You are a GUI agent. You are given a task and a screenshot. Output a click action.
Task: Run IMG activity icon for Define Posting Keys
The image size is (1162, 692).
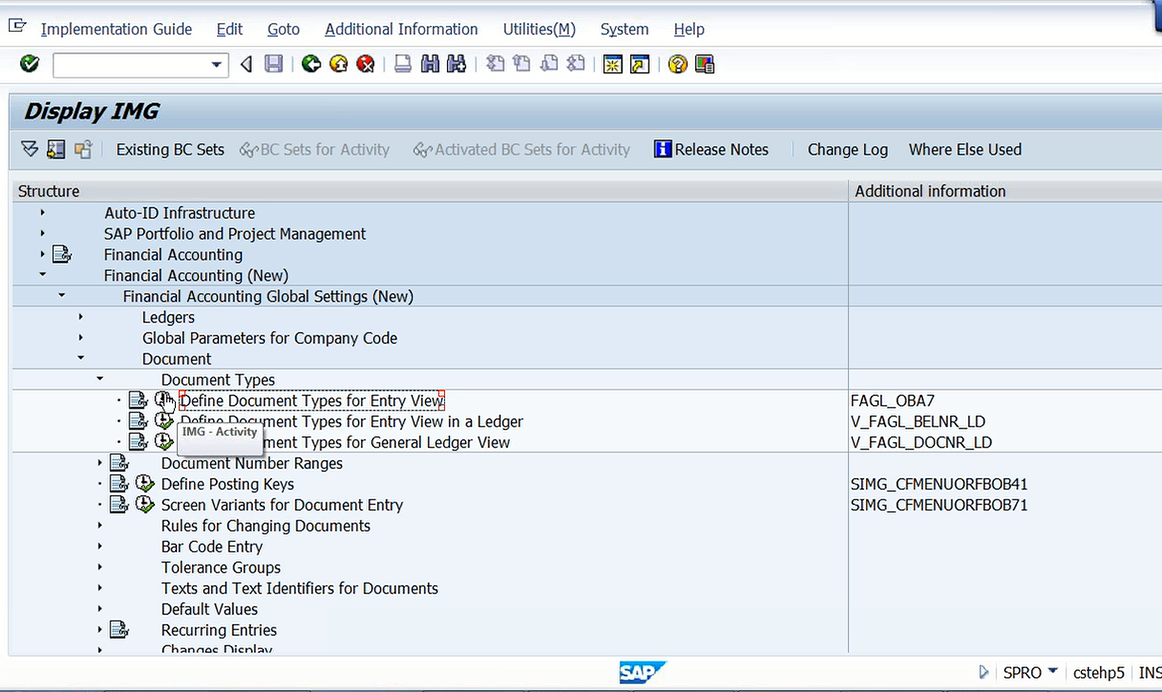(x=145, y=484)
